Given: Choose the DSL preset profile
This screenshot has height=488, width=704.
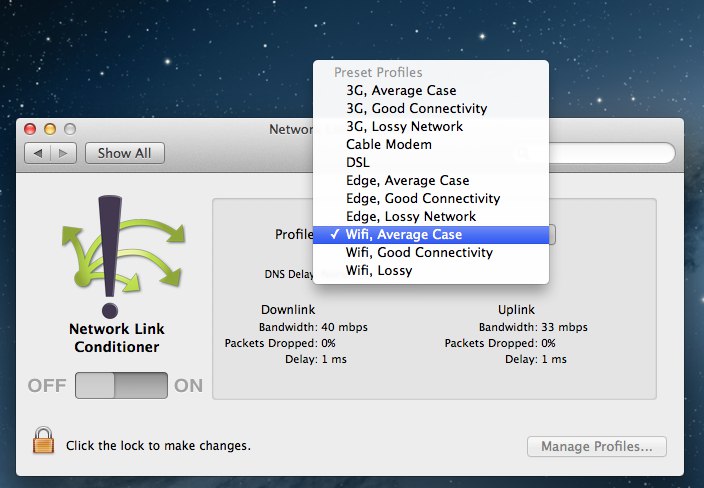Looking at the screenshot, I should pos(431,163).
